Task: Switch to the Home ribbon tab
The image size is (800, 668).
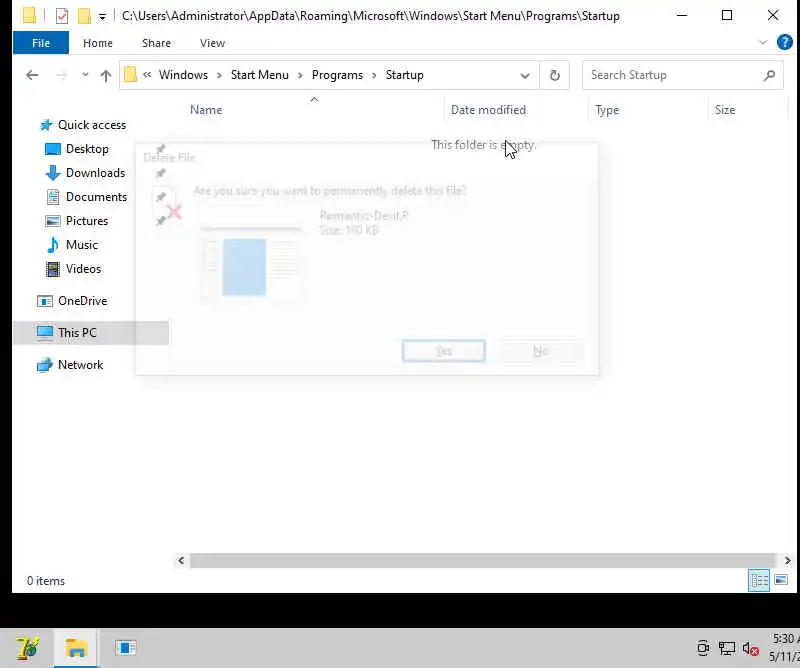Action: coord(97,43)
